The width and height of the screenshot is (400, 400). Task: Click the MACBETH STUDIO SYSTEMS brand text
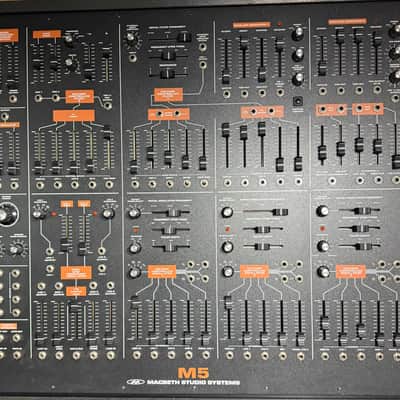tap(193, 382)
